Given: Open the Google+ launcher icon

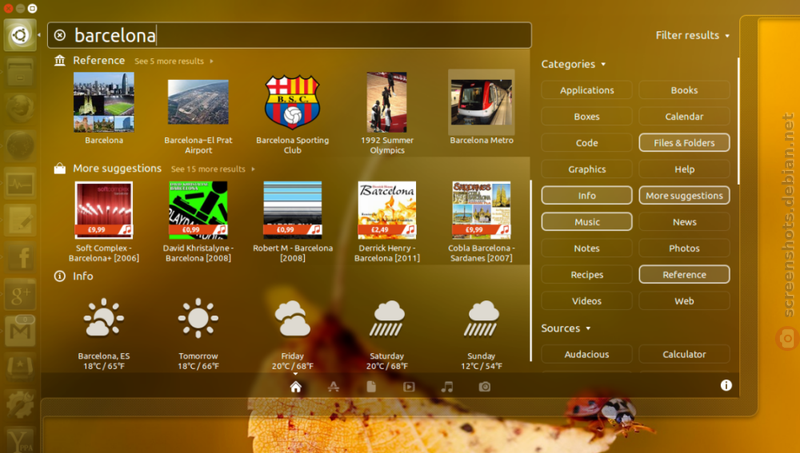Looking at the screenshot, I should click(x=20, y=294).
